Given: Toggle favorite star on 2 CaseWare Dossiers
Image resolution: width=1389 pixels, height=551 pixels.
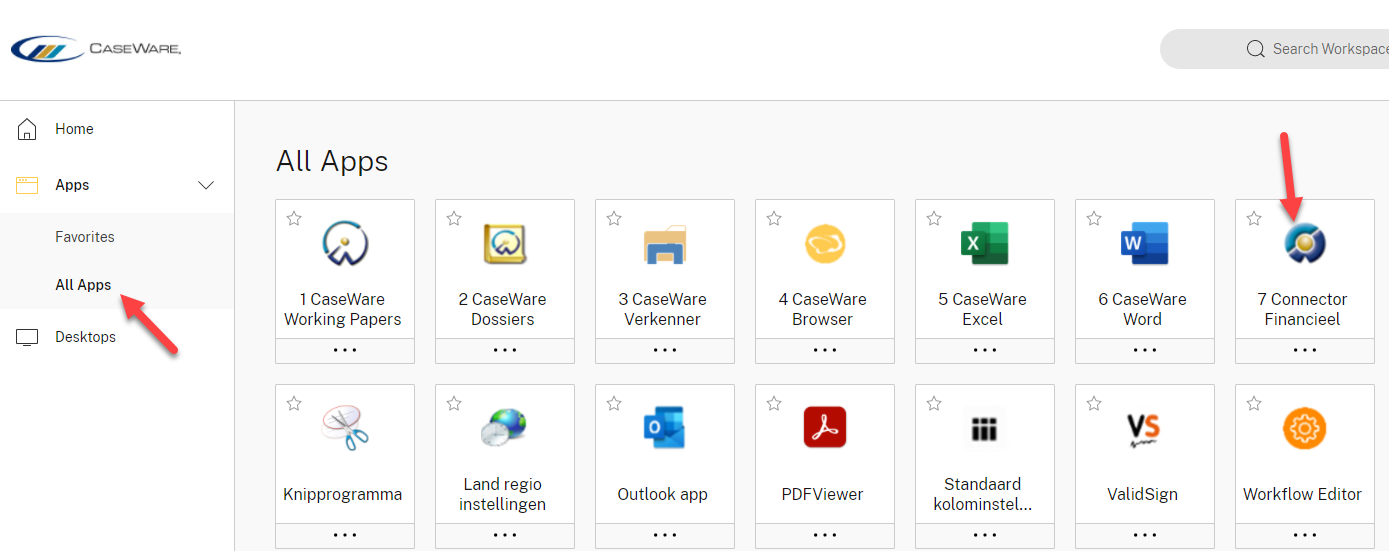Looking at the screenshot, I should pyautogui.click(x=454, y=218).
